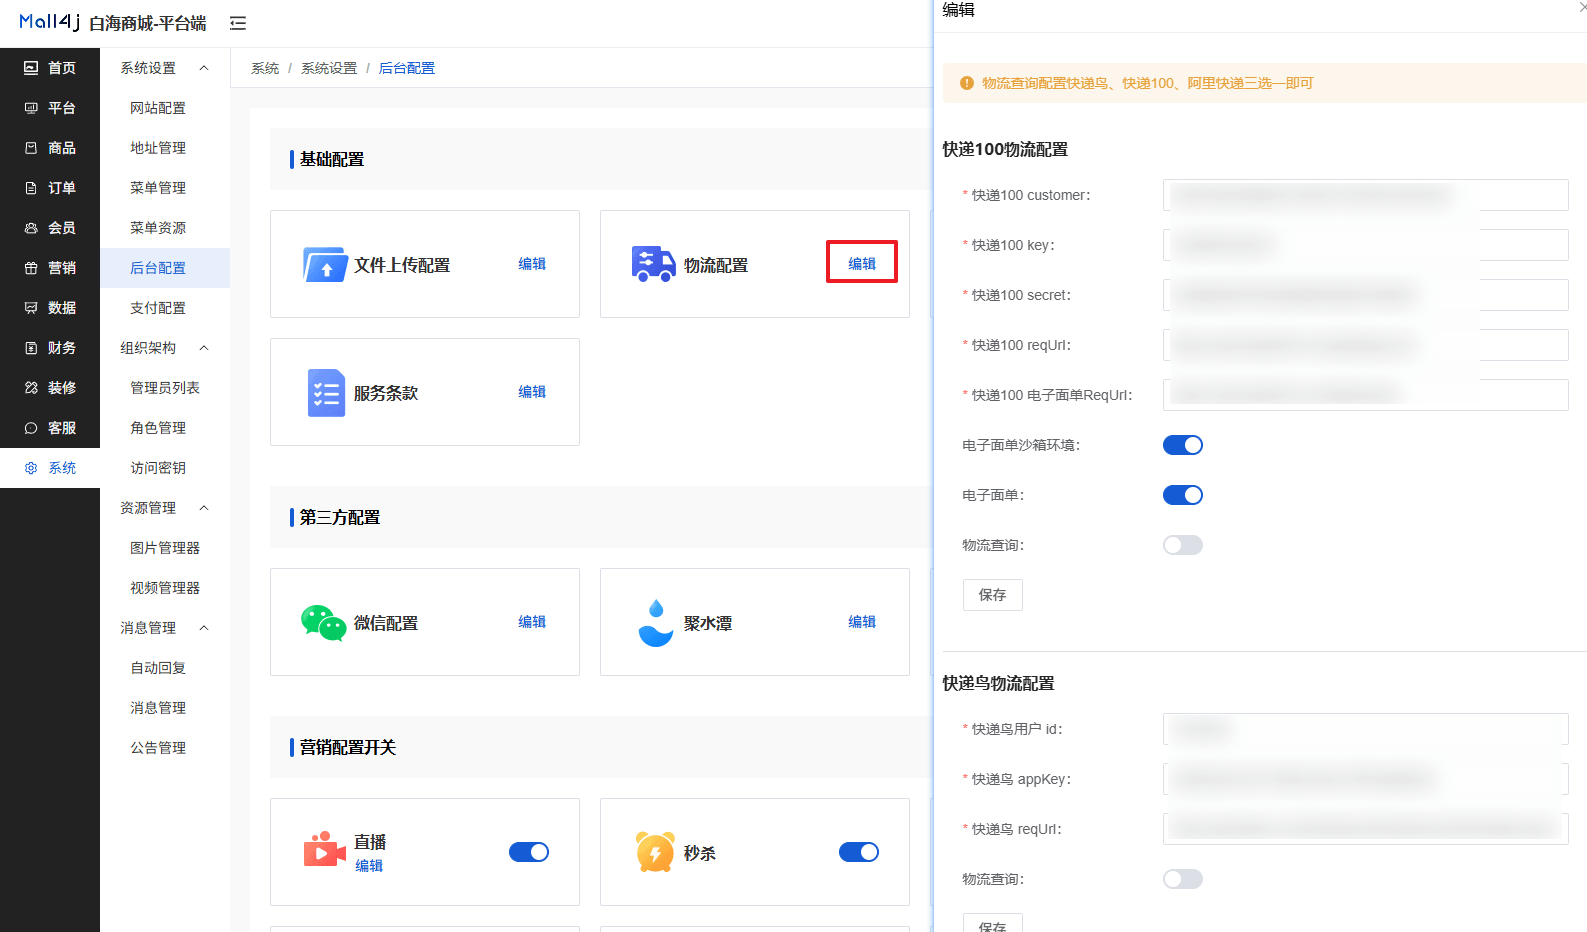
Task: Focus the 快递鸟用户 id input field
Action: 1366,729
